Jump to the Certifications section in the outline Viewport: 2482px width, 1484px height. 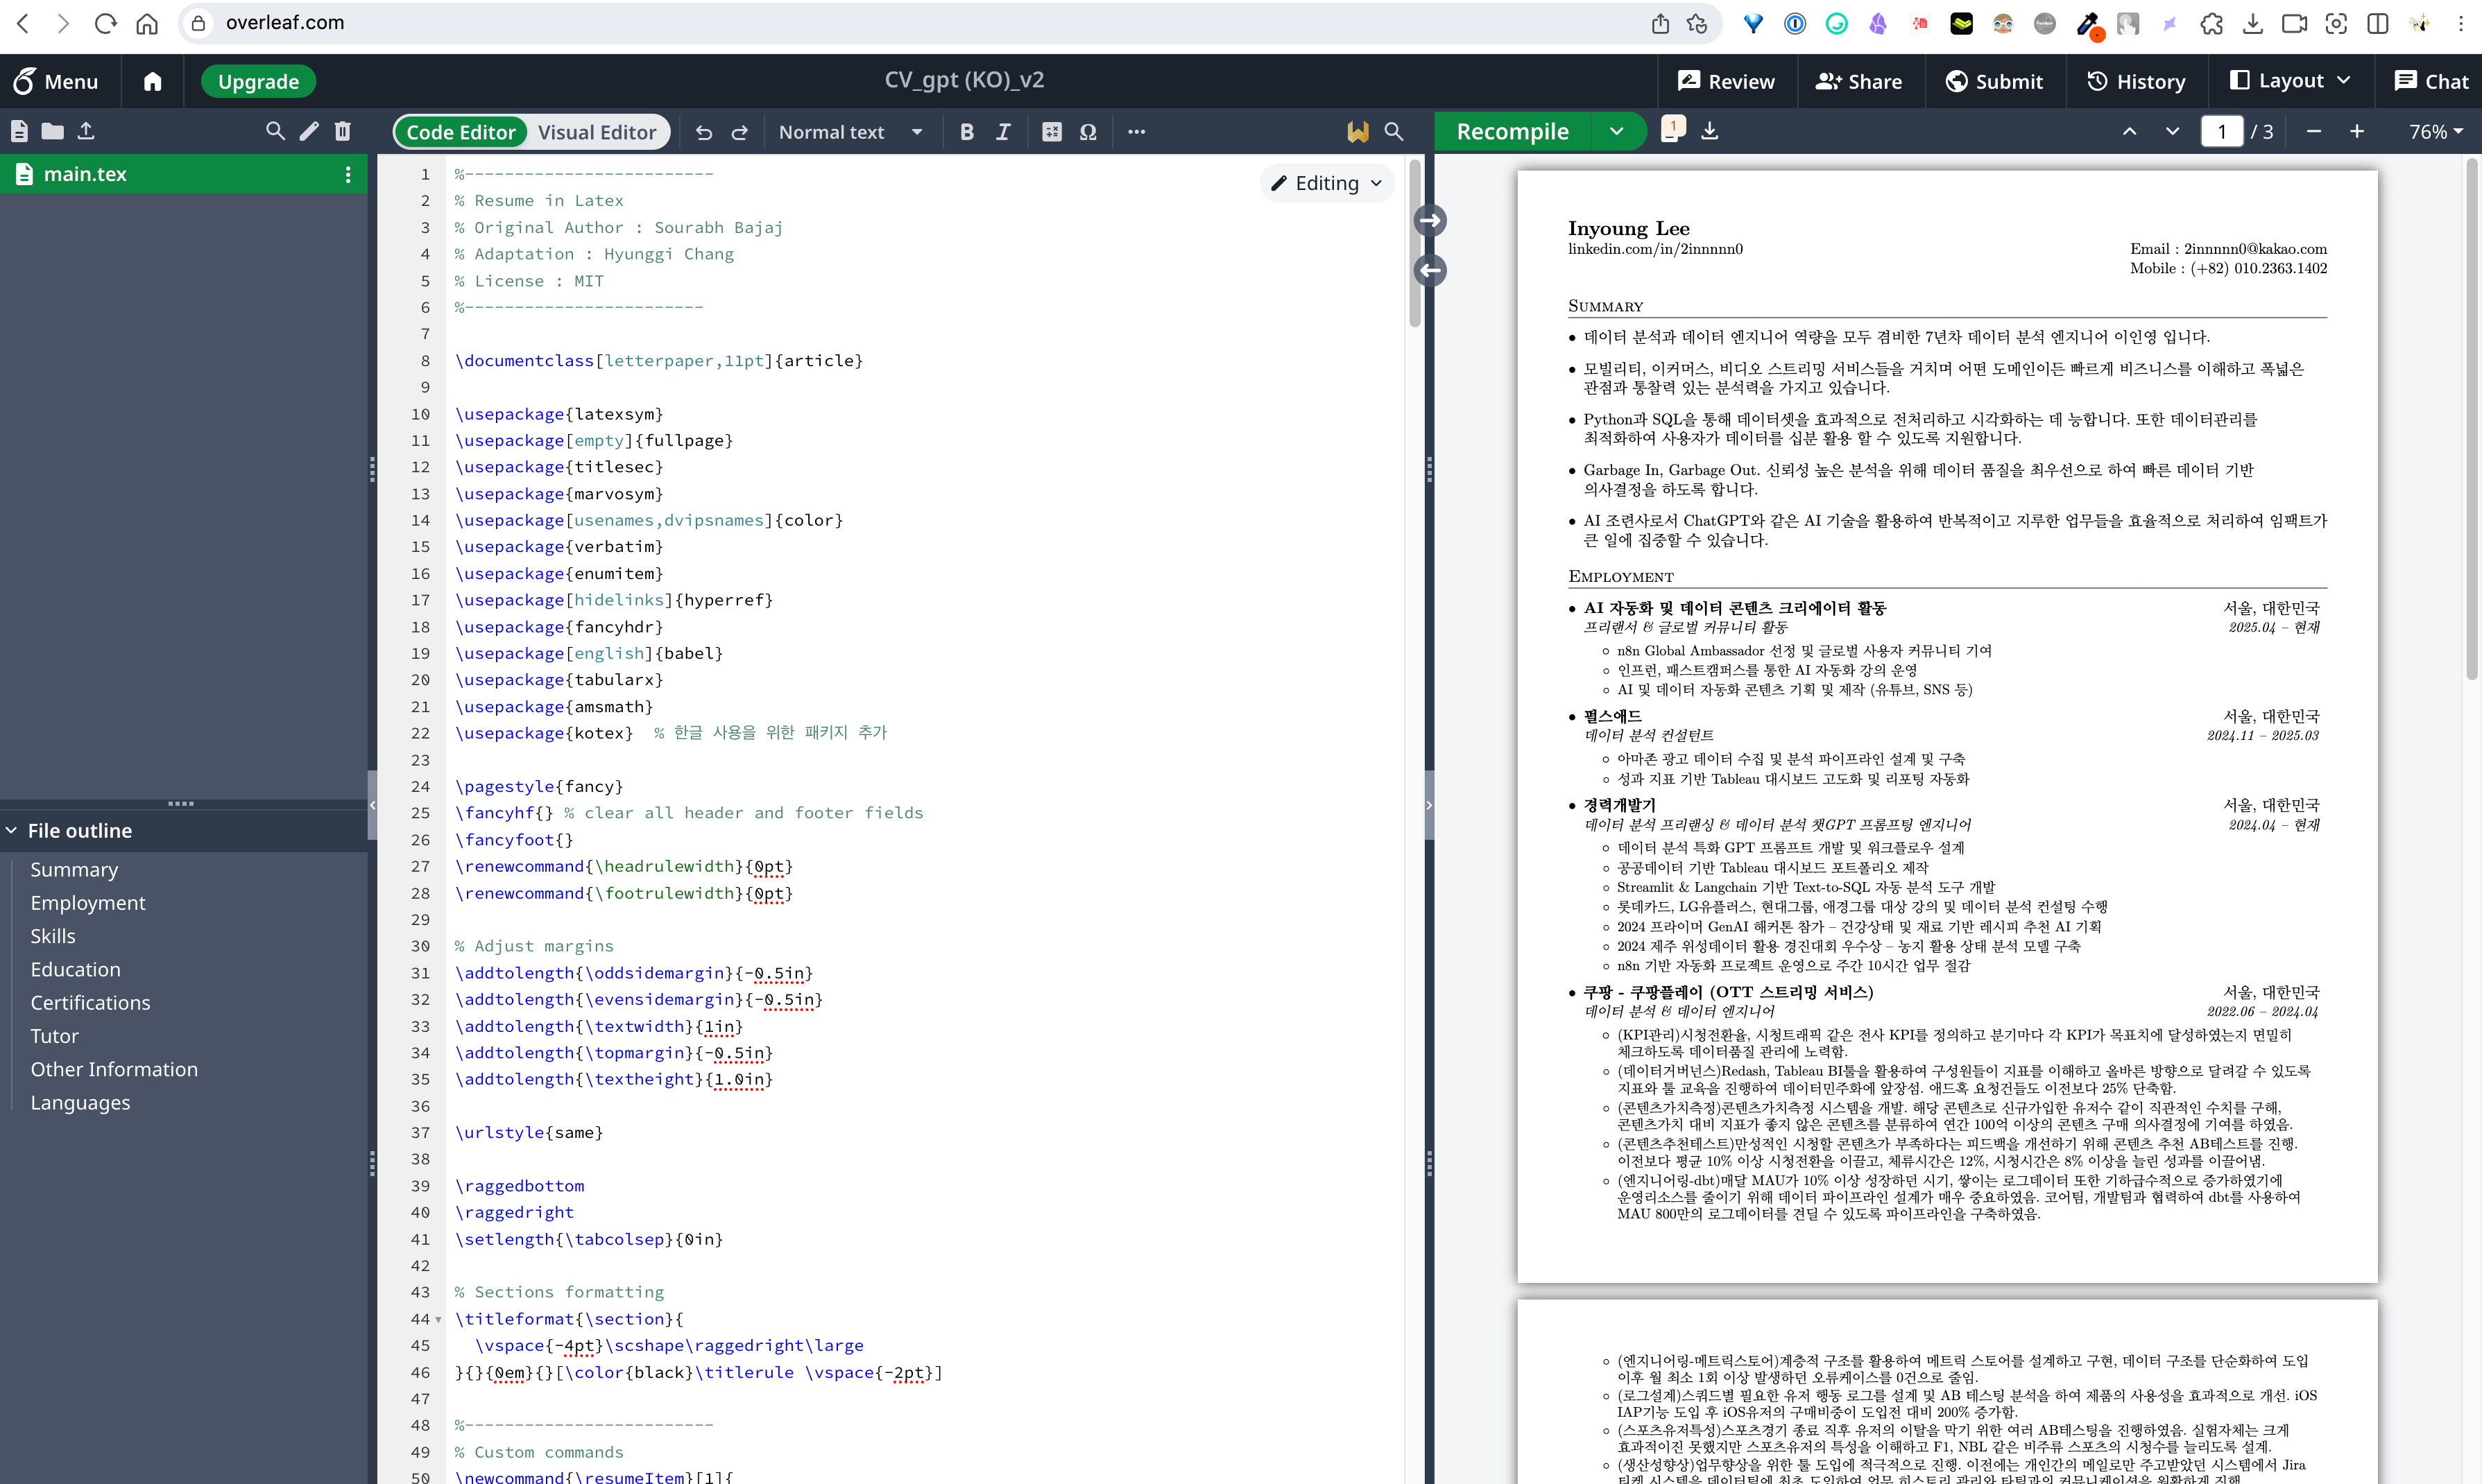click(90, 1002)
